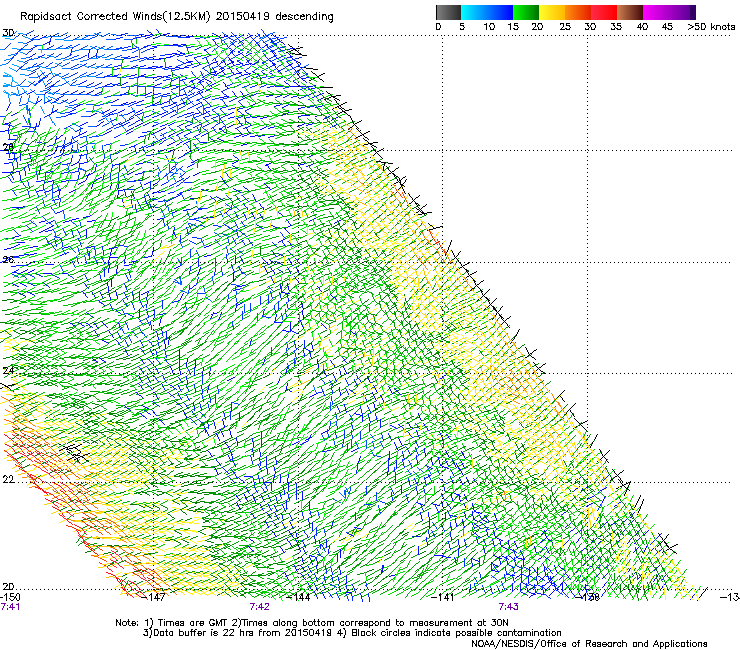Select the cyan-blue 5-15 knots legend swatch
The width and height of the screenshot is (740, 650).
pyautogui.click(x=487, y=12)
